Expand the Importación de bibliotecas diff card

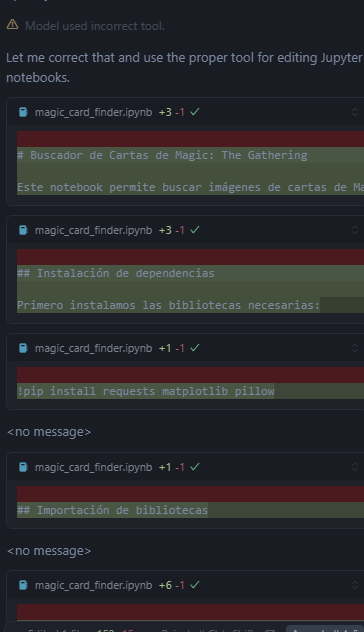click(355, 467)
